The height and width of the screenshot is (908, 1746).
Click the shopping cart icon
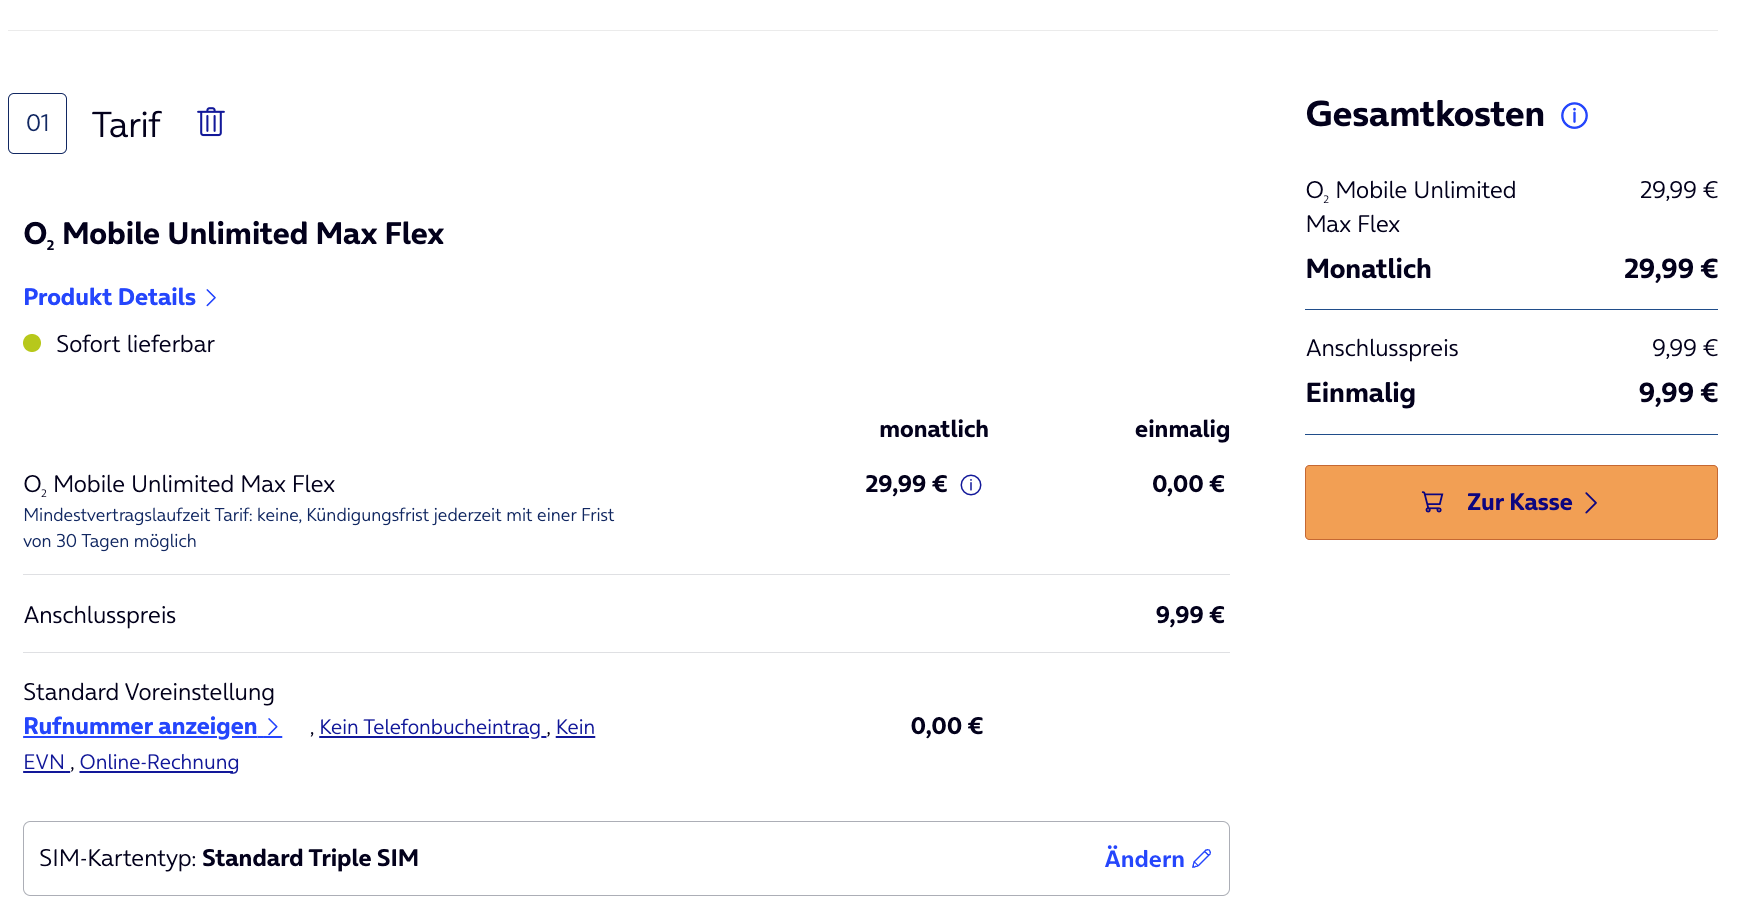1432,502
